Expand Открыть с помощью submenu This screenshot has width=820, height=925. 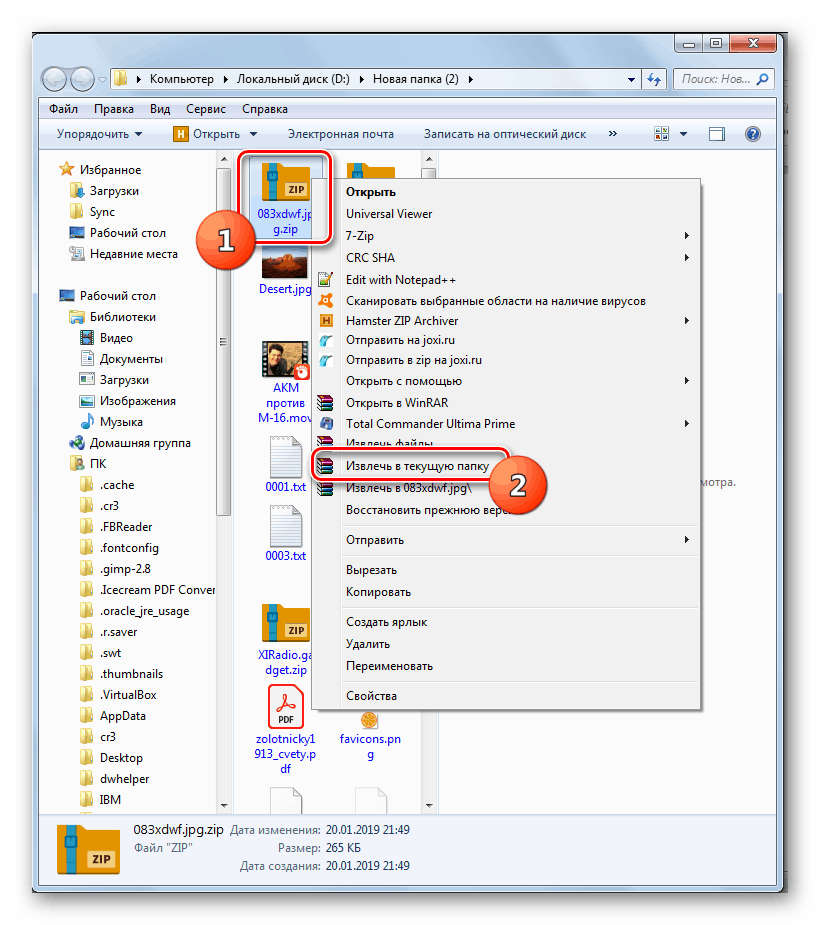coord(687,381)
